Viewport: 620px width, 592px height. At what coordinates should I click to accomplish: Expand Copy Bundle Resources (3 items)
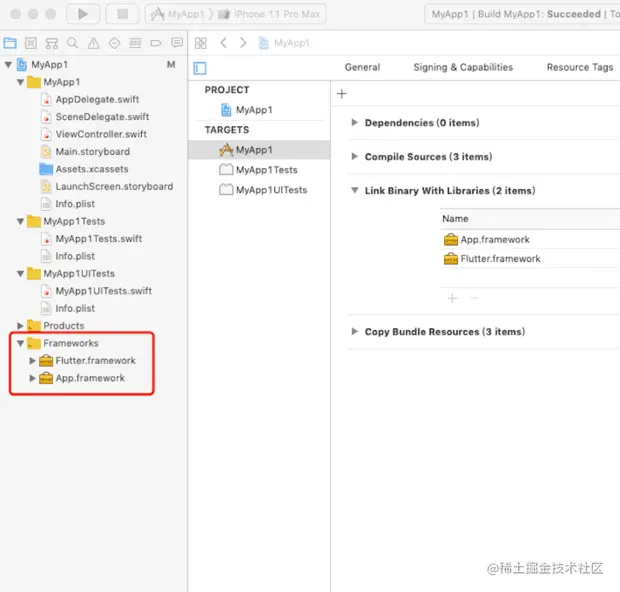click(355, 331)
